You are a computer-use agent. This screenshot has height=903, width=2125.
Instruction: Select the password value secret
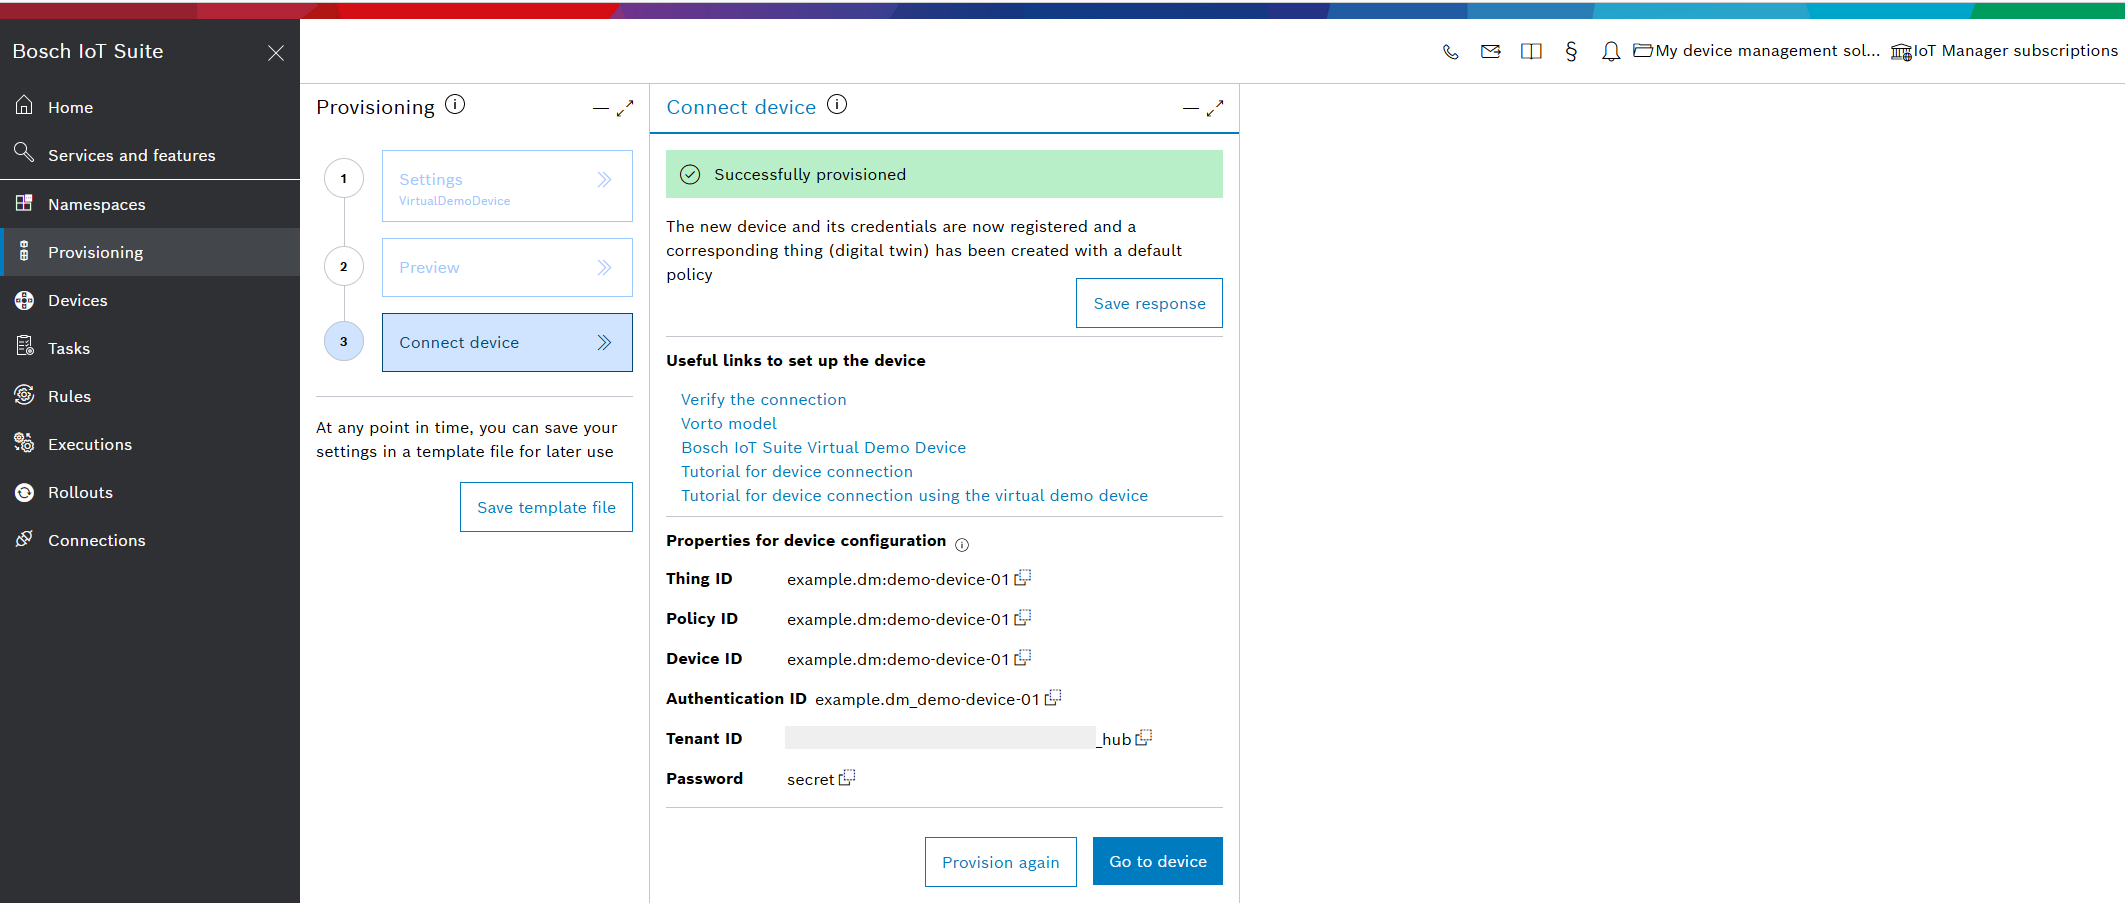tap(810, 779)
